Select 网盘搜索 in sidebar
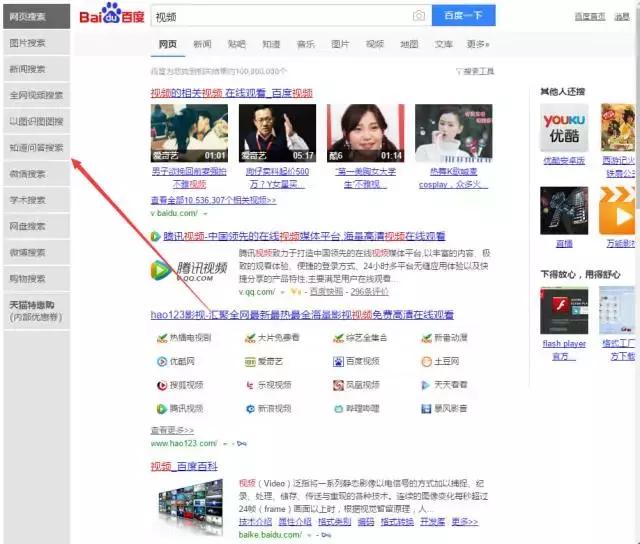 36,226
